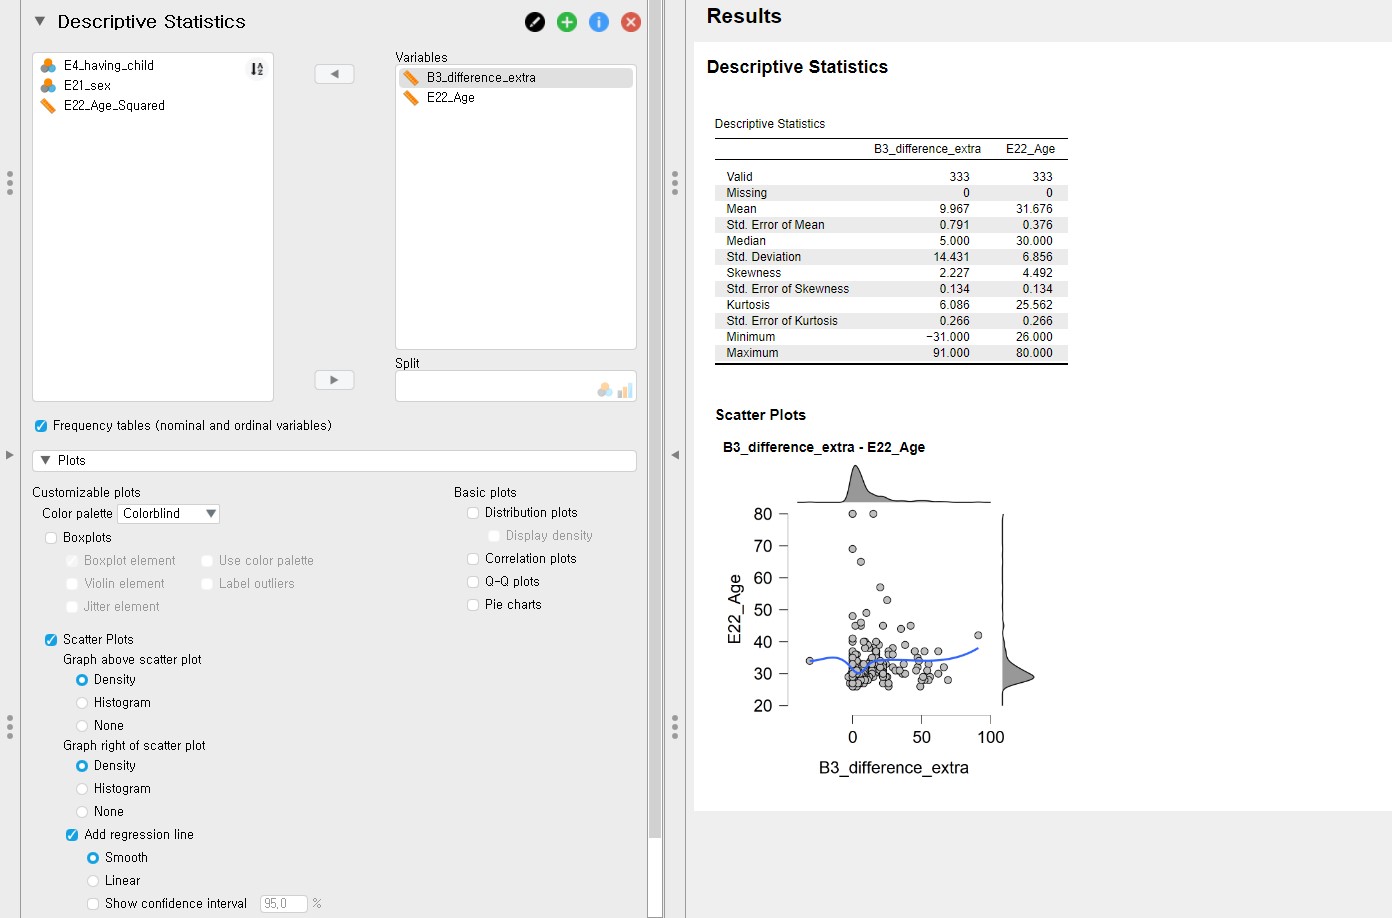Screen dimensions: 1392x918
Task: Open the Color palette Colorblind dropdown
Action: coord(168,514)
